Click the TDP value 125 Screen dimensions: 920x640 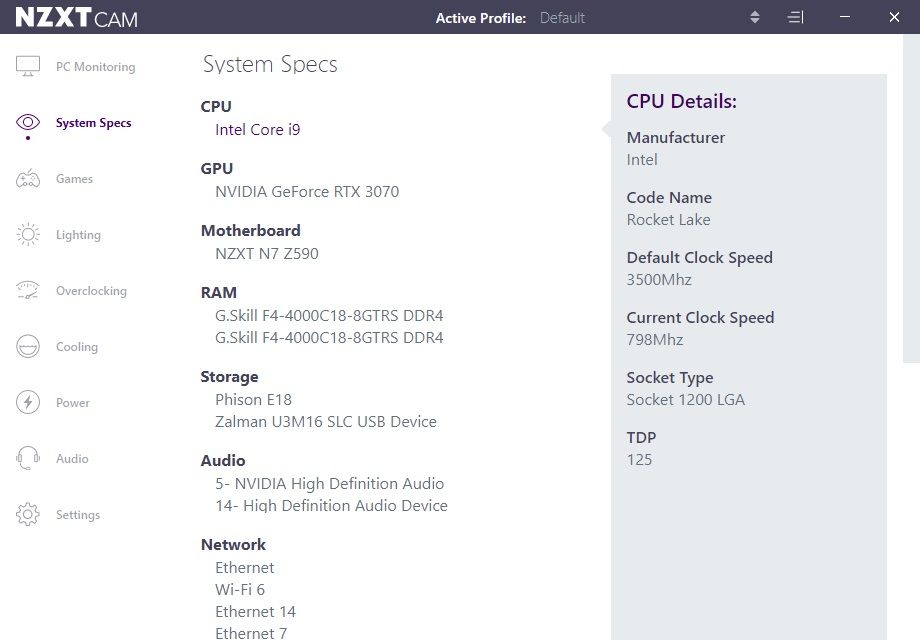coord(639,460)
